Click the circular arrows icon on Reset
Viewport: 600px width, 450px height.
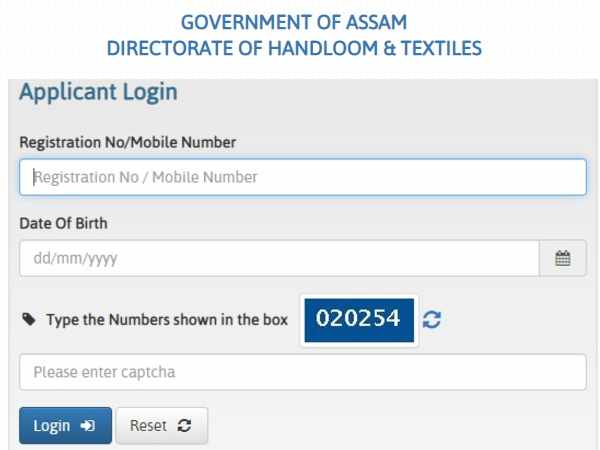pos(184,426)
